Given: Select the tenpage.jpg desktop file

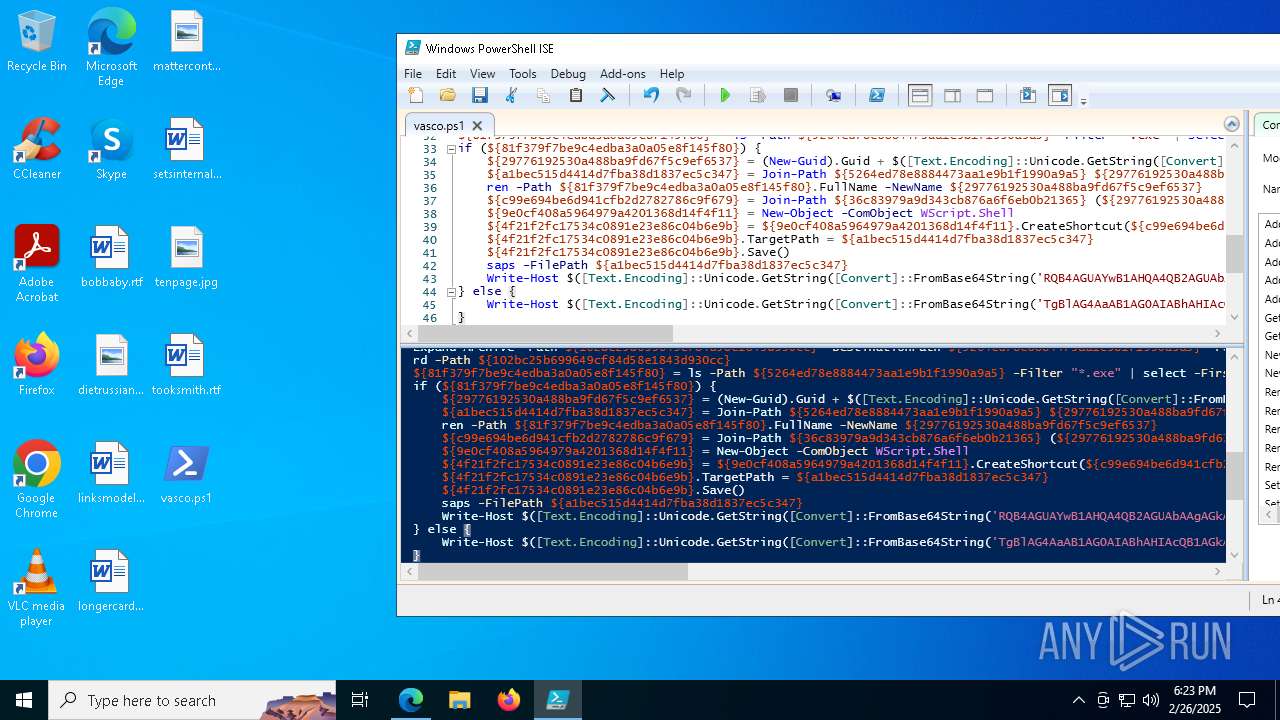Looking at the screenshot, I should pos(186,256).
